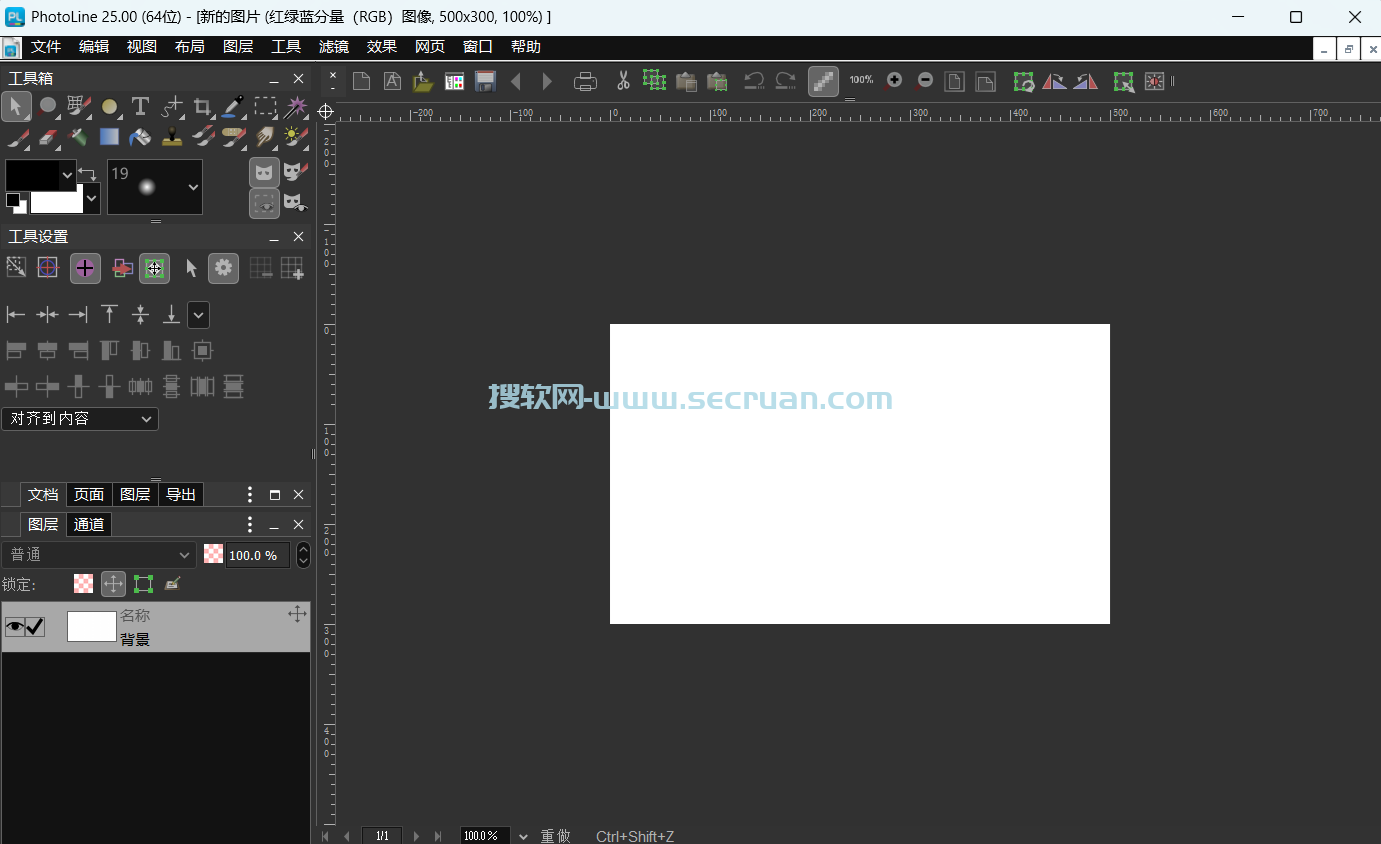Switch to the 导出 tab
Image resolution: width=1381 pixels, height=844 pixels.
[181, 494]
